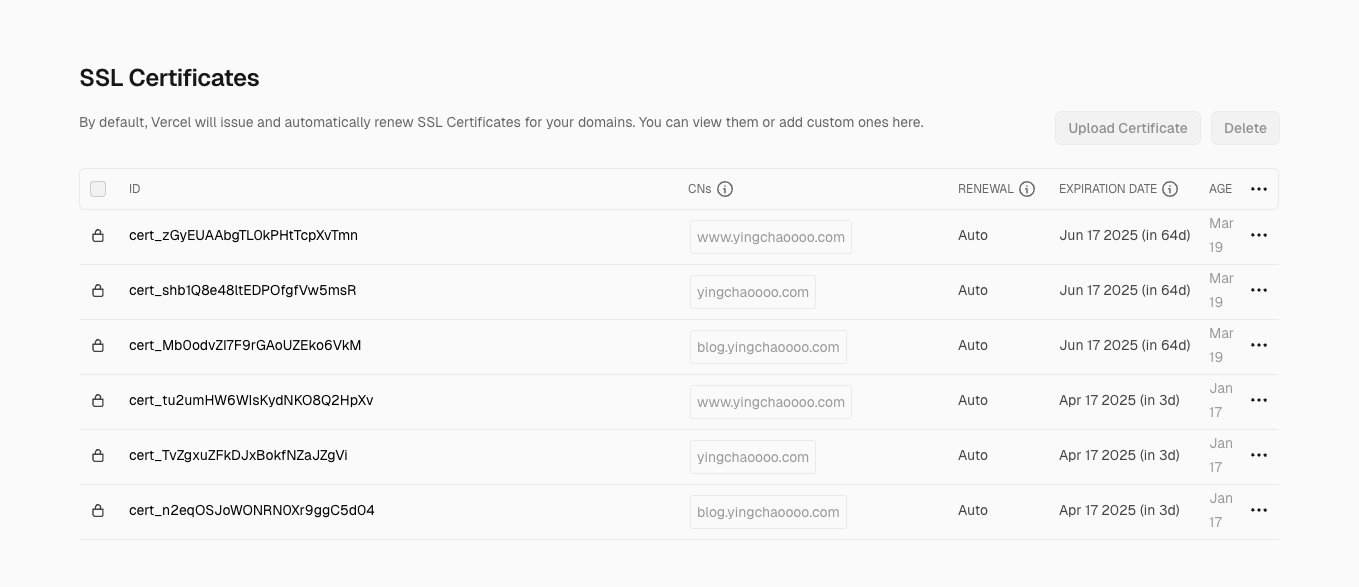The width and height of the screenshot is (1359, 587).
Task: Toggle the select-all certificates checkbox
Action: point(98,189)
